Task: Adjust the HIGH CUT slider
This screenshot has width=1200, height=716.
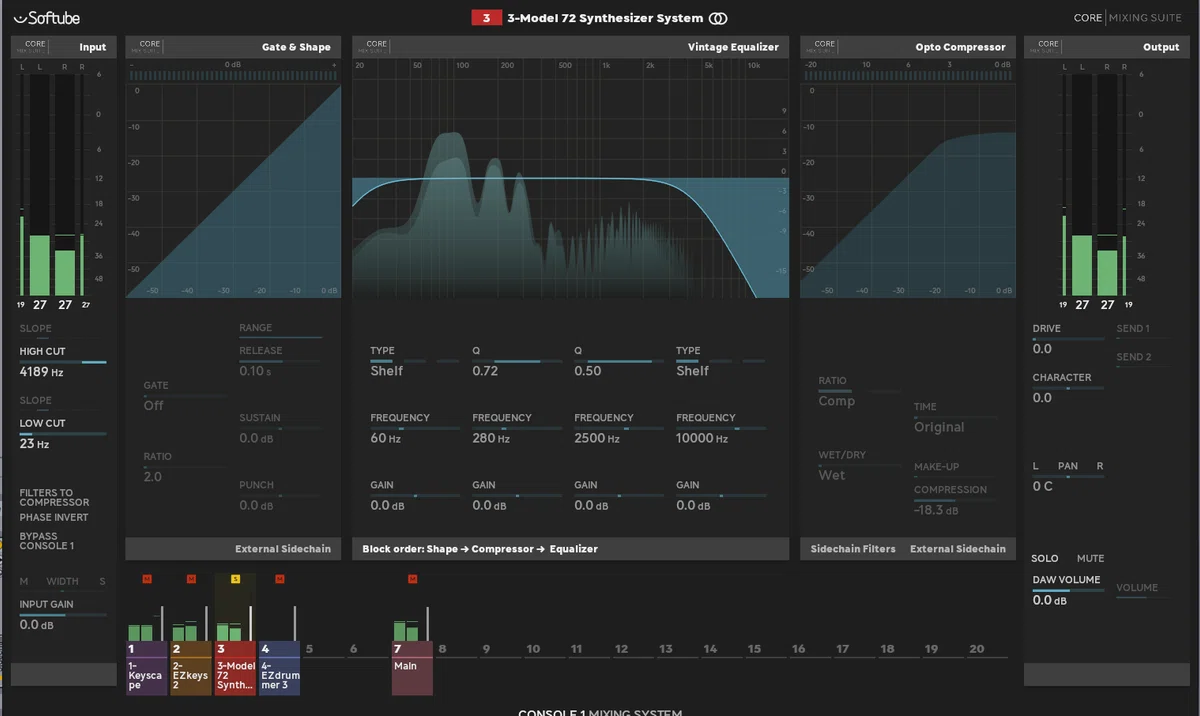Action: click(x=62, y=362)
